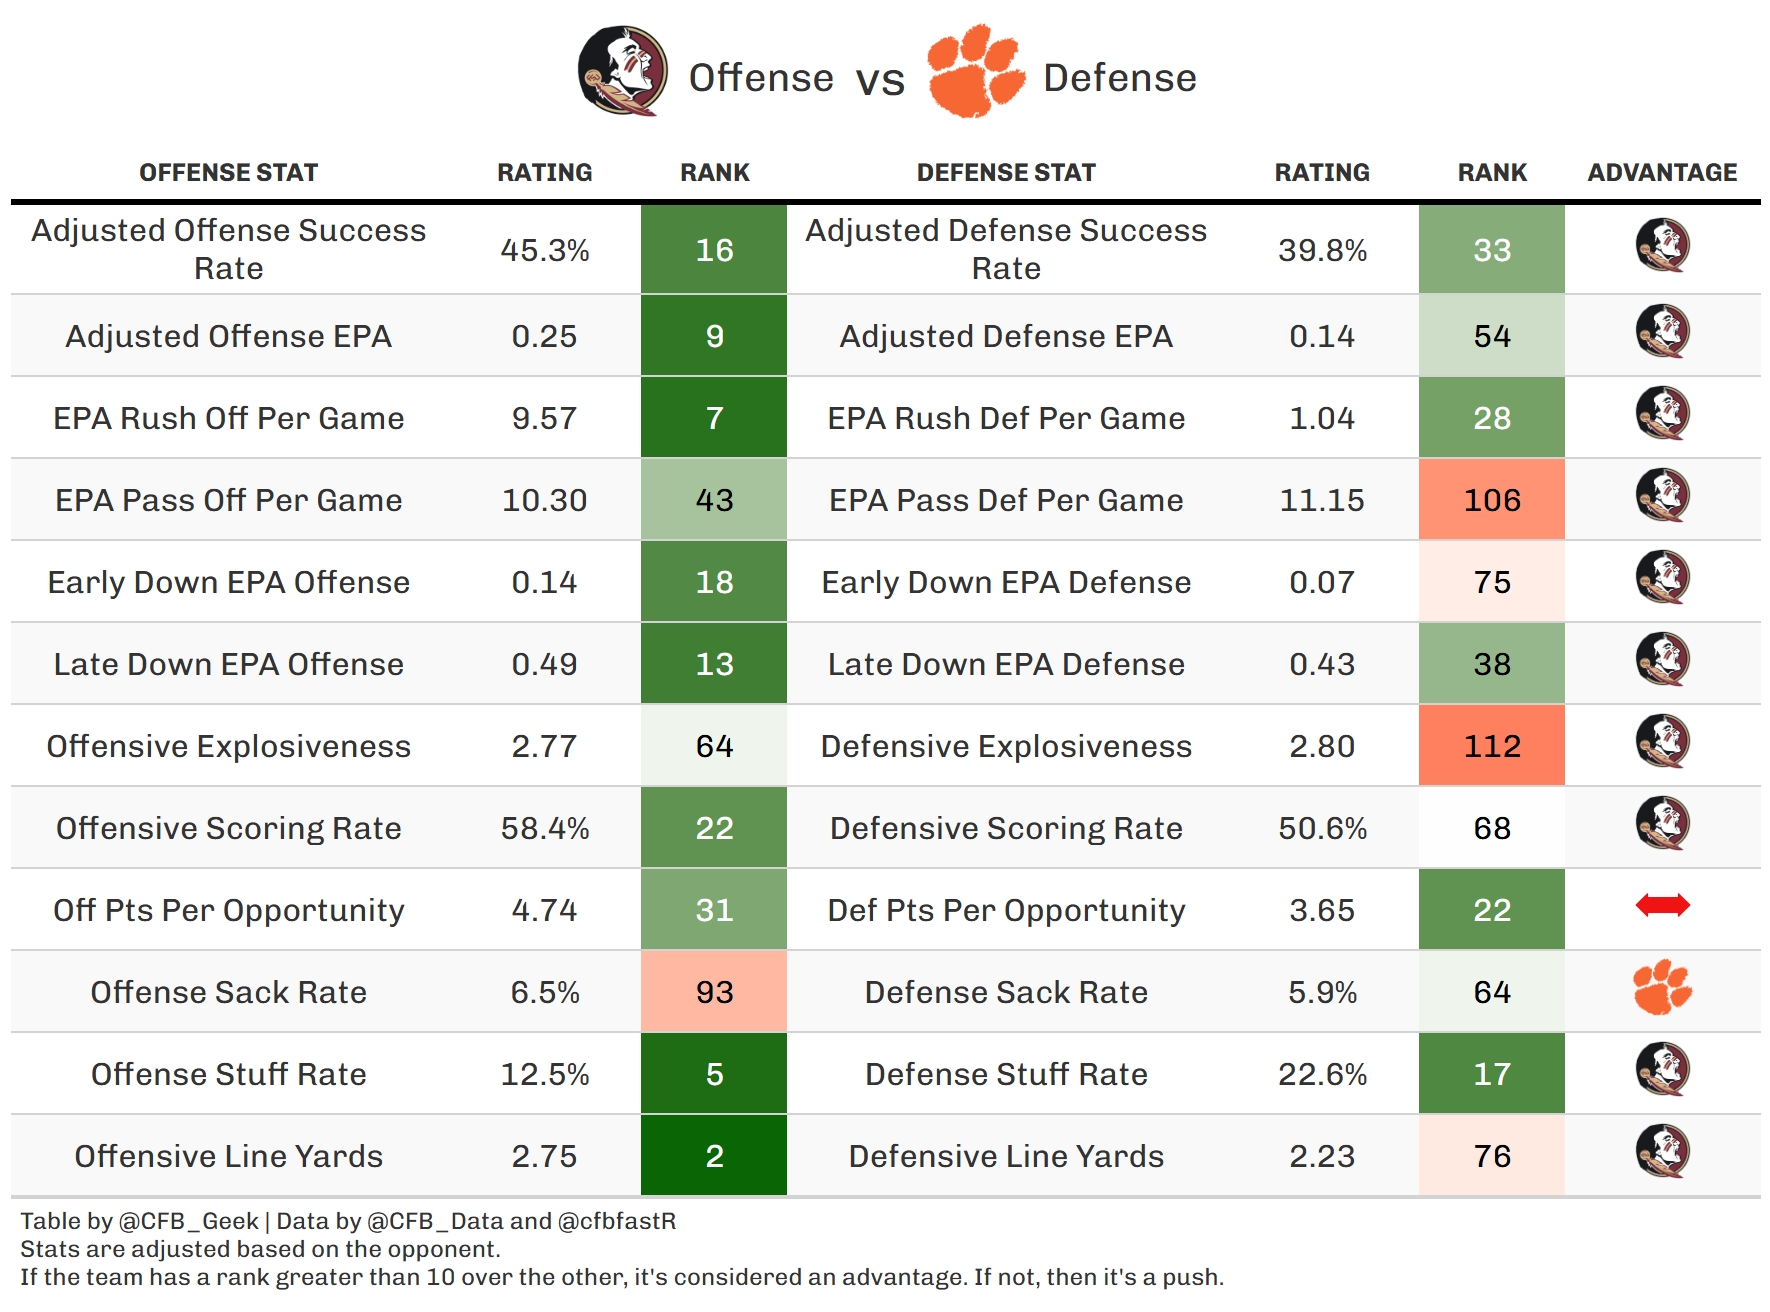The image size is (1770, 1312).
Task: Click the Clemson orange paw header logo
Action: coord(974,72)
